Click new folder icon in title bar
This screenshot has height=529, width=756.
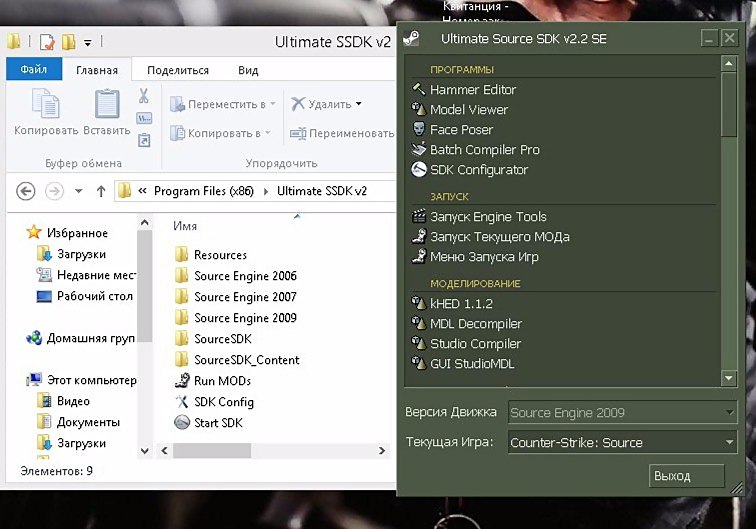(68, 42)
